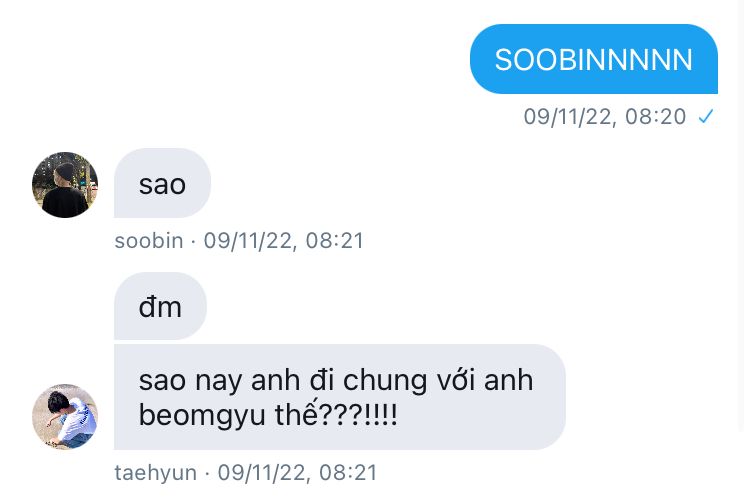The width and height of the screenshot is (750, 498).
Task: Select the "sao" message bubble
Action: pos(162,183)
